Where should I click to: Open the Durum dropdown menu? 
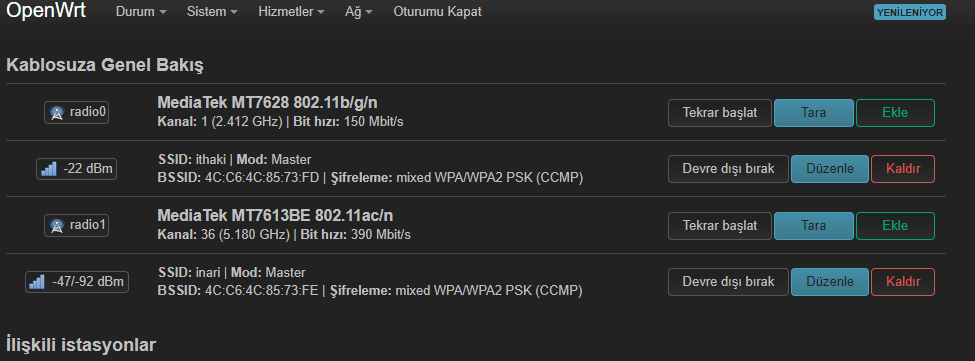tap(141, 12)
